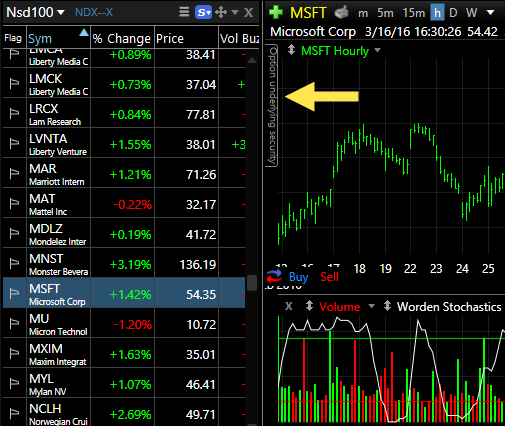Remove the indicator pane with its X icon
Image resolution: width=505 pixels, height=426 pixels.
289,306
